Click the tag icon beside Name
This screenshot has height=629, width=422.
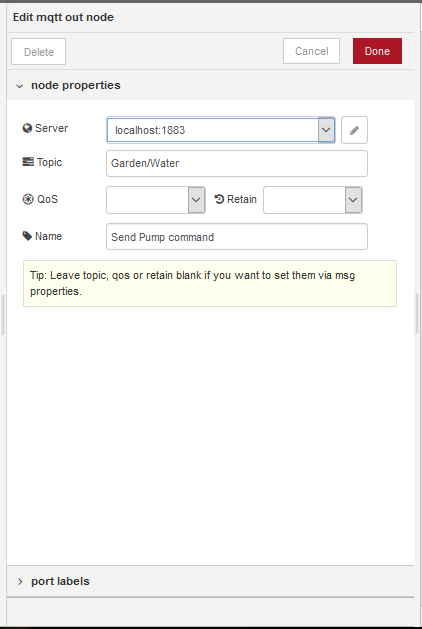(27, 236)
